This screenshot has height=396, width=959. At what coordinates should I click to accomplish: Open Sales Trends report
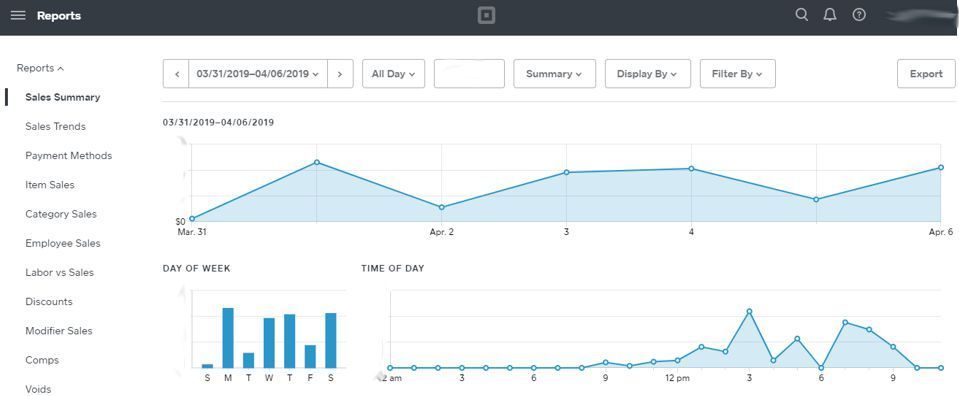pyautogui.click(x=56, y=127)
